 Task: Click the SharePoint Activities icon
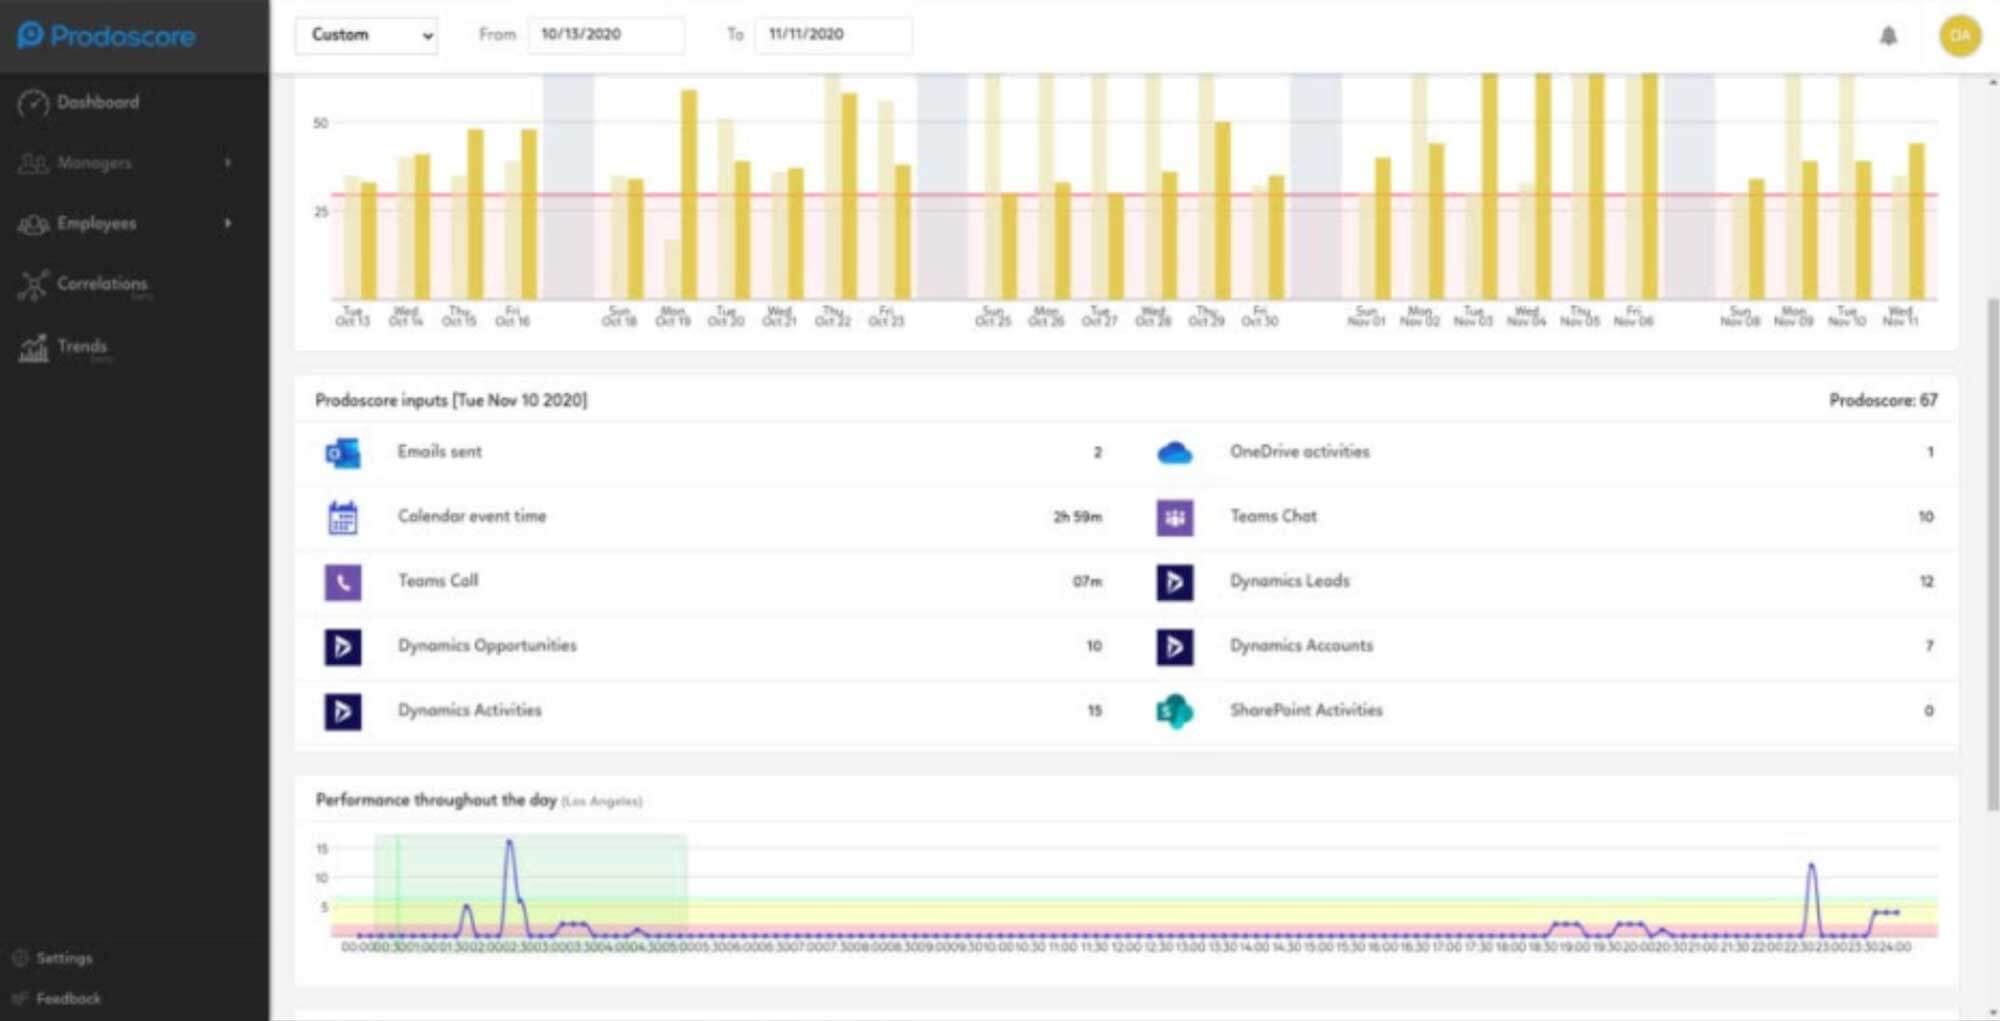point(1175,711)
